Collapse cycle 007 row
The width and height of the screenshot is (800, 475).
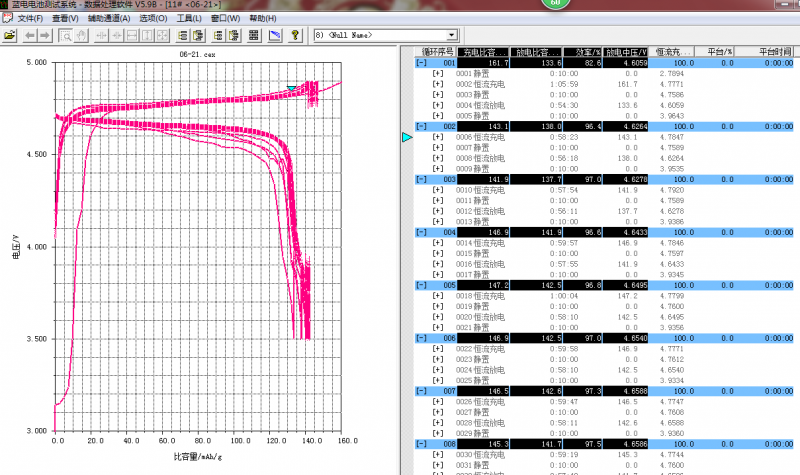tap(421, 391)
